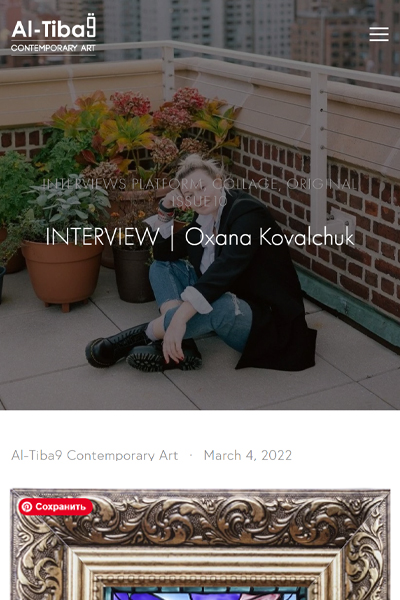Open the ISSUE10 category link
Screen dimensions: 400x600
[x=199, y=201]
